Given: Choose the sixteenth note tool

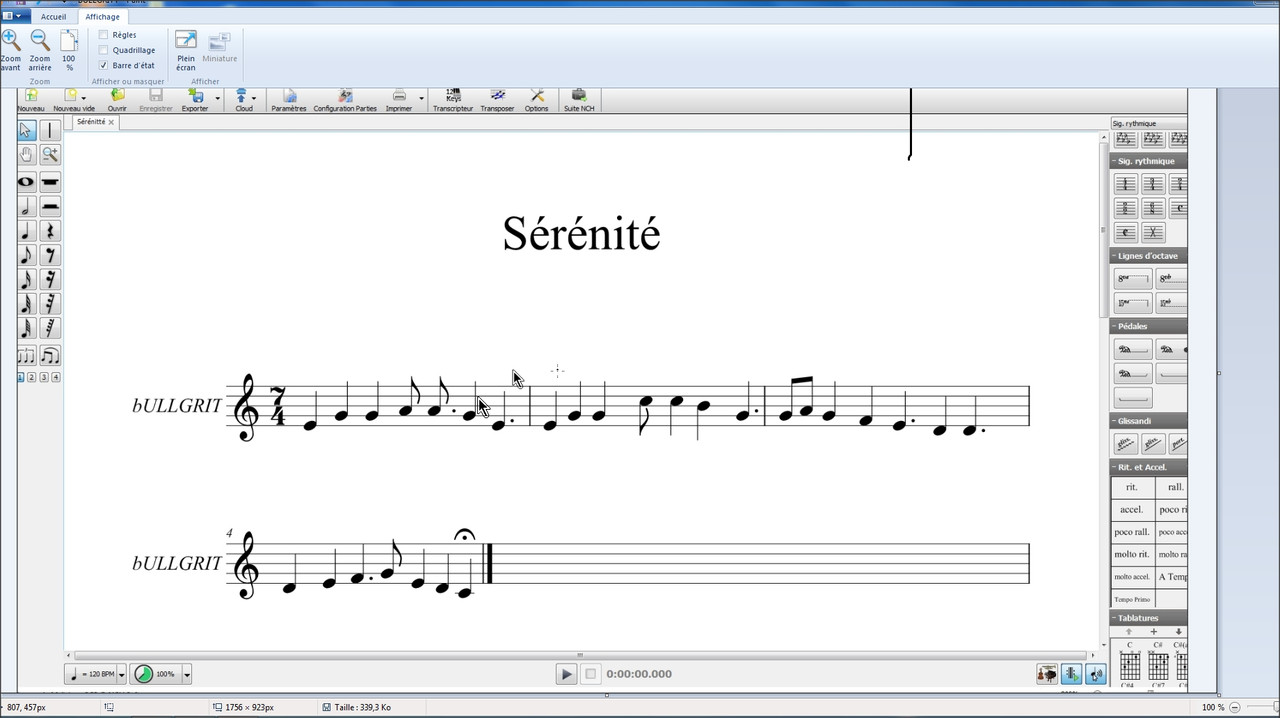Looking at the screenshot, I should [x=26, y=279].
